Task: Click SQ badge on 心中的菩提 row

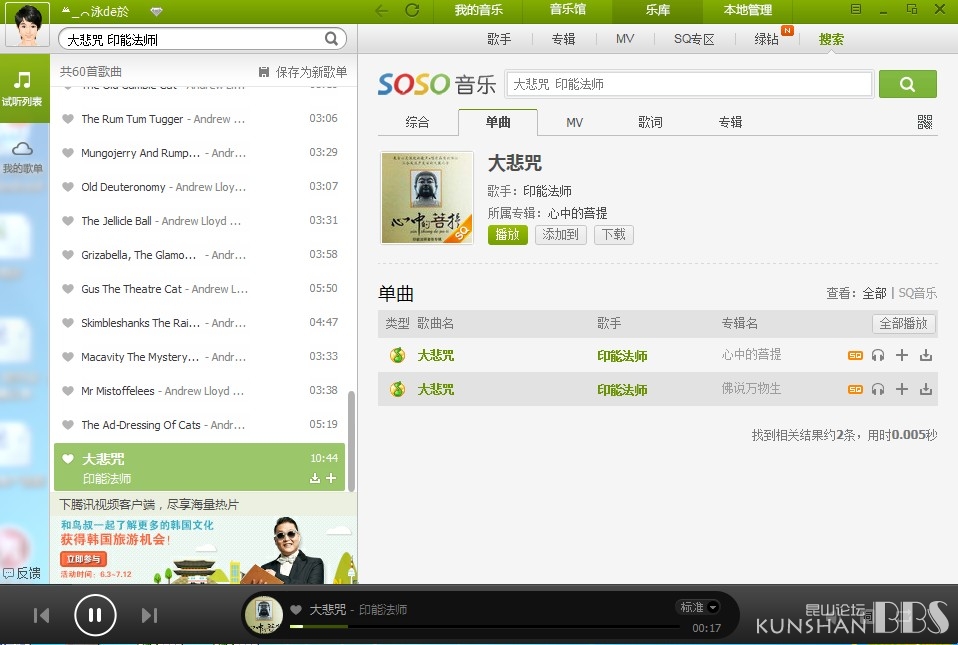Action: (855, 355)
